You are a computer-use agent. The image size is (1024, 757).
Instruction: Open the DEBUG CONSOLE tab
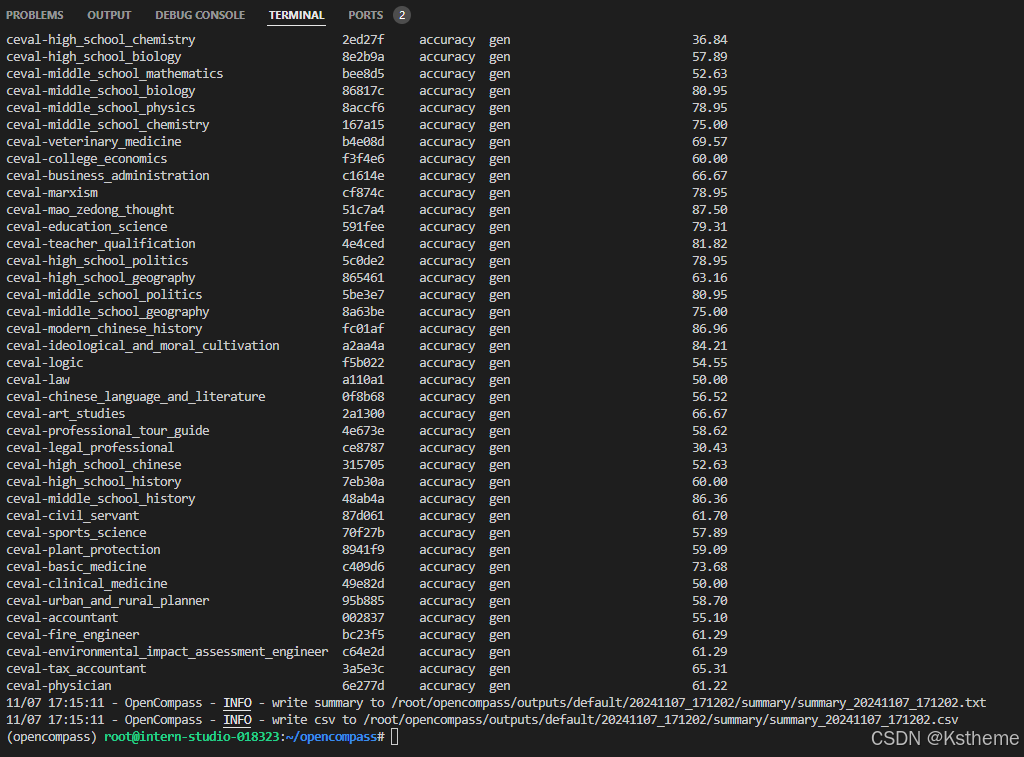point(200,15)
